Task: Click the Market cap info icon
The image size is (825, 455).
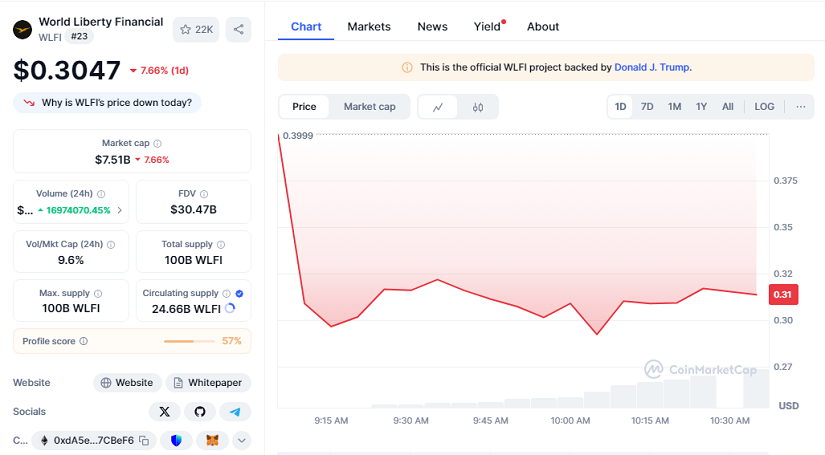Action: 157,144
